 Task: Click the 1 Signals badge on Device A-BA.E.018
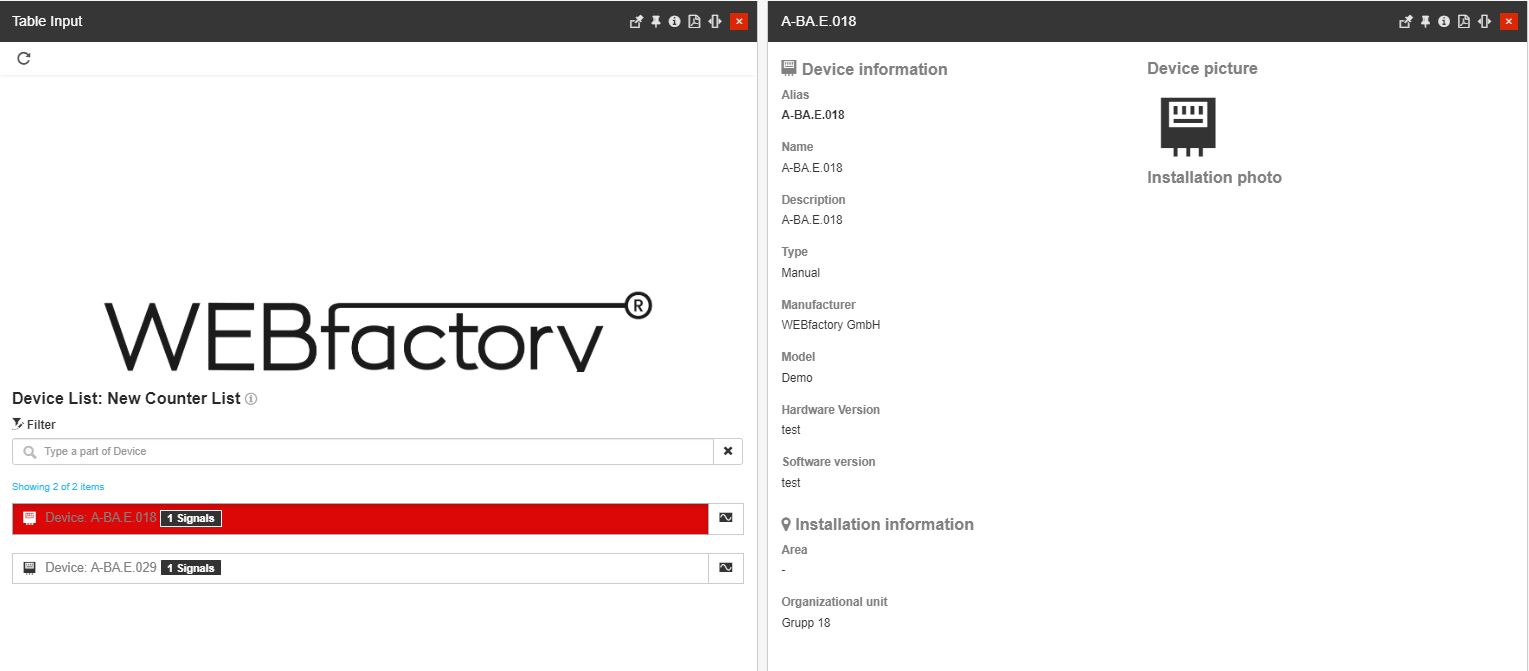[190, 518]
